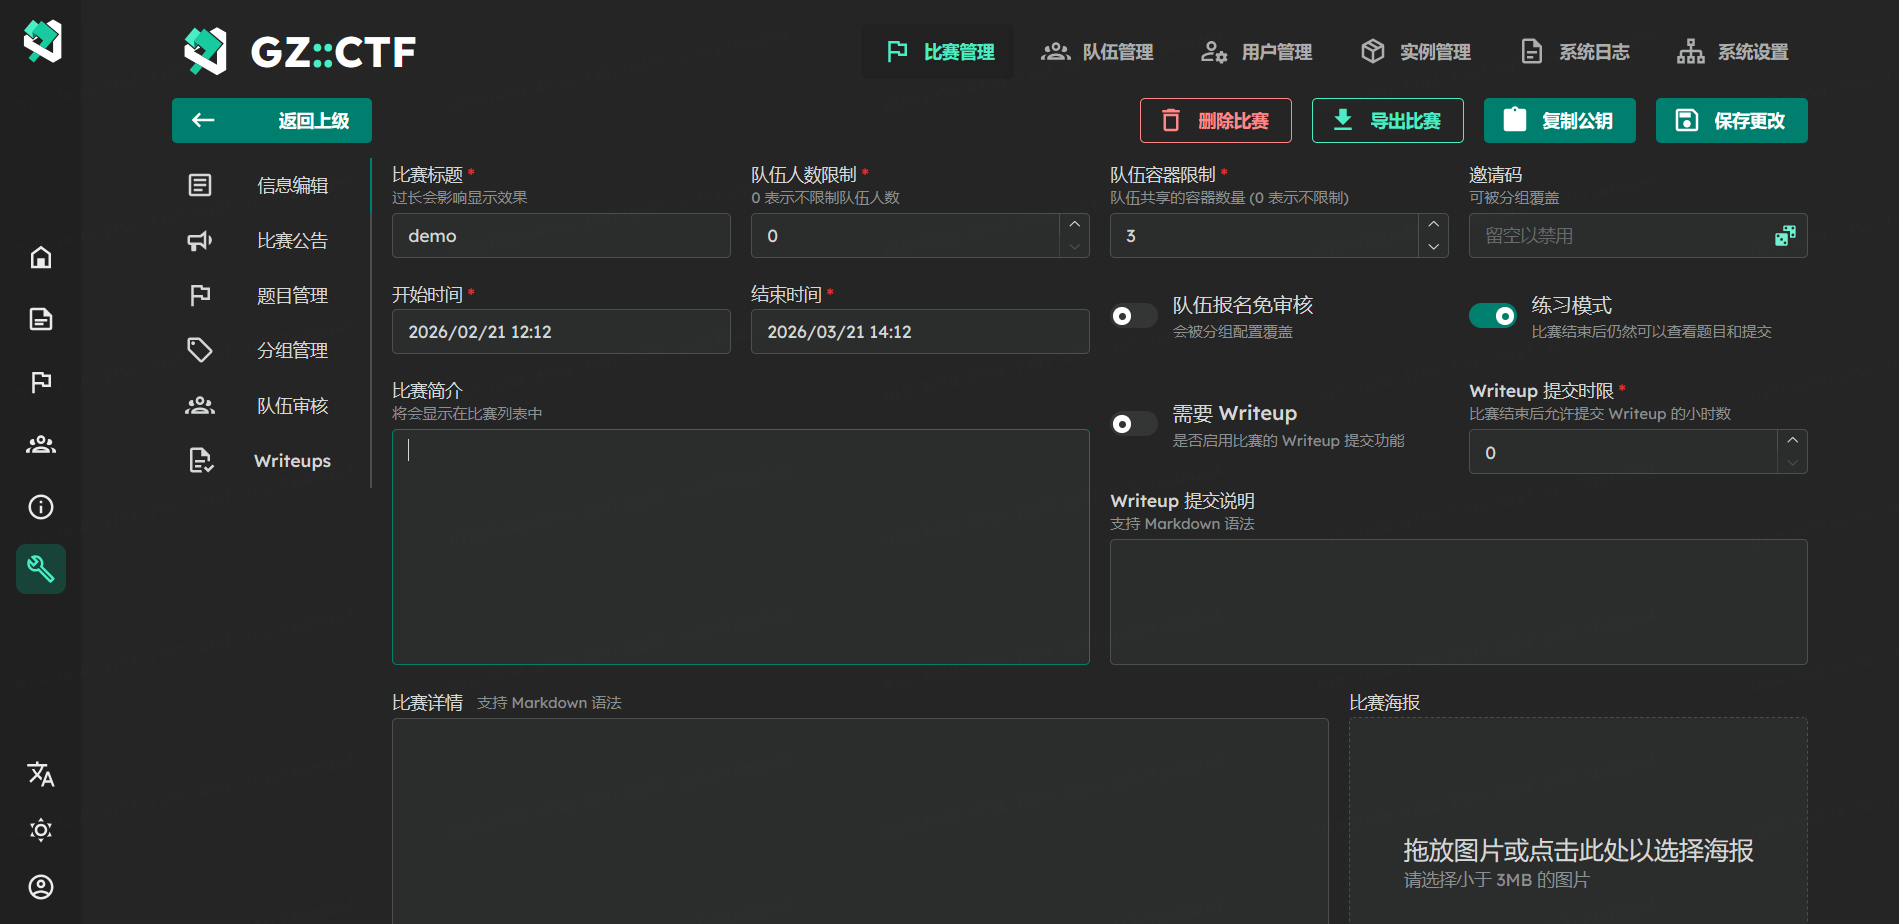Screen dimensions: 1899x924
Task: Open the teams icon in left sidebar
Action: pyautogui.click(x=41, y=445)
